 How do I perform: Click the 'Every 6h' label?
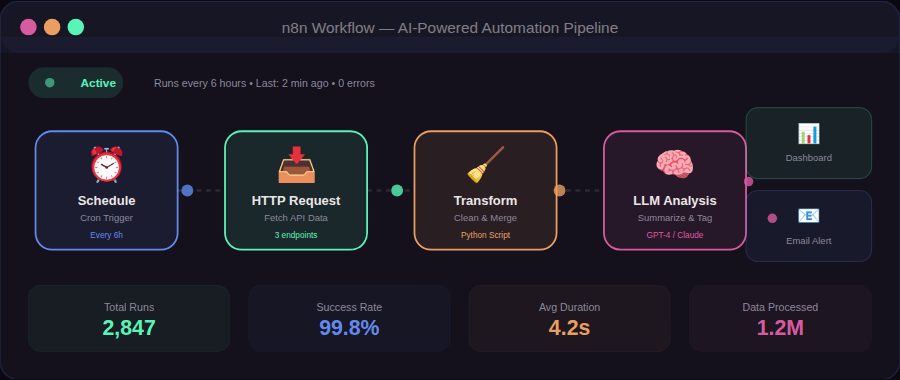[107, 235]
